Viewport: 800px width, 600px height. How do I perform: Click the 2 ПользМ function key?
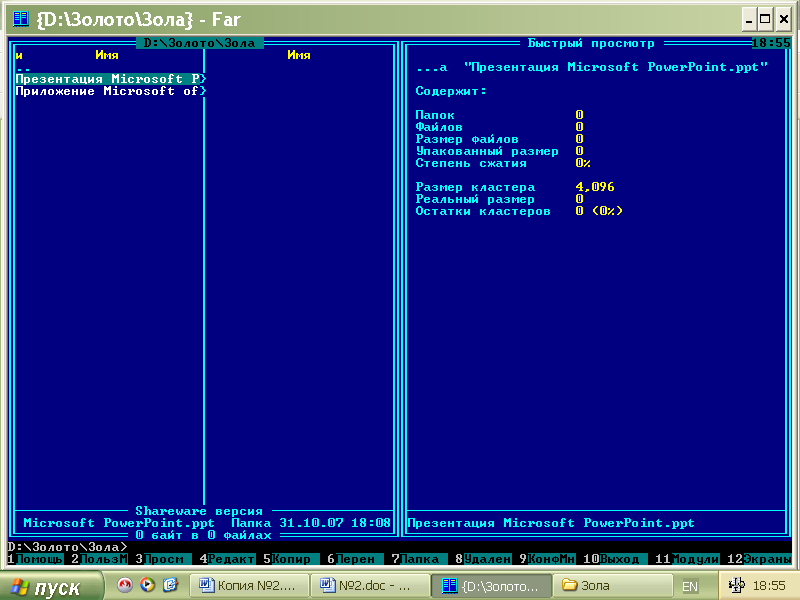point(99,559)
